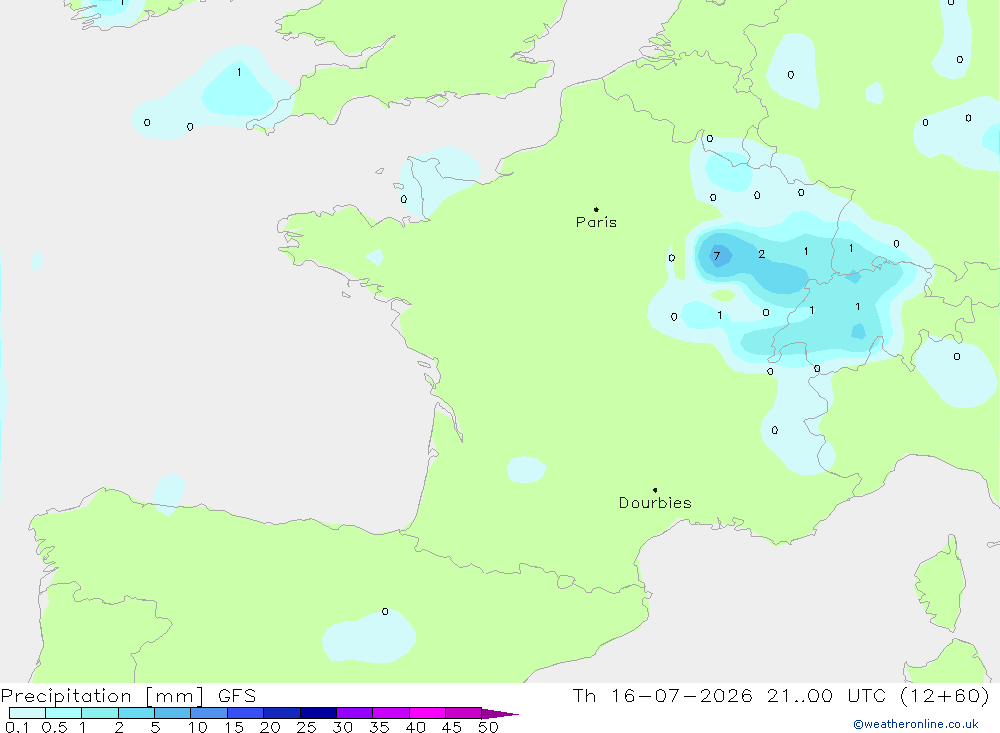Click the over-50 arrow tip of legend
The image size is (1000, 733).
coord(501,714)
